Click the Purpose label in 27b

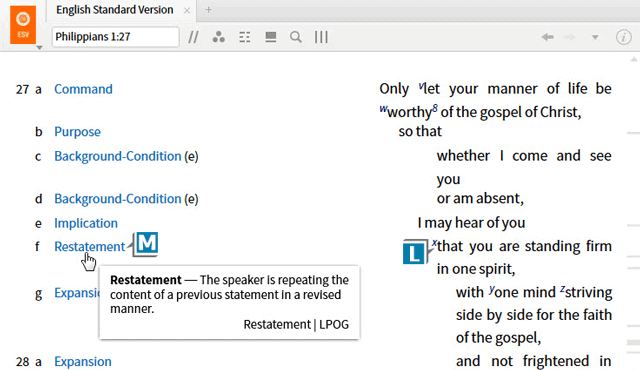(77, 132)
